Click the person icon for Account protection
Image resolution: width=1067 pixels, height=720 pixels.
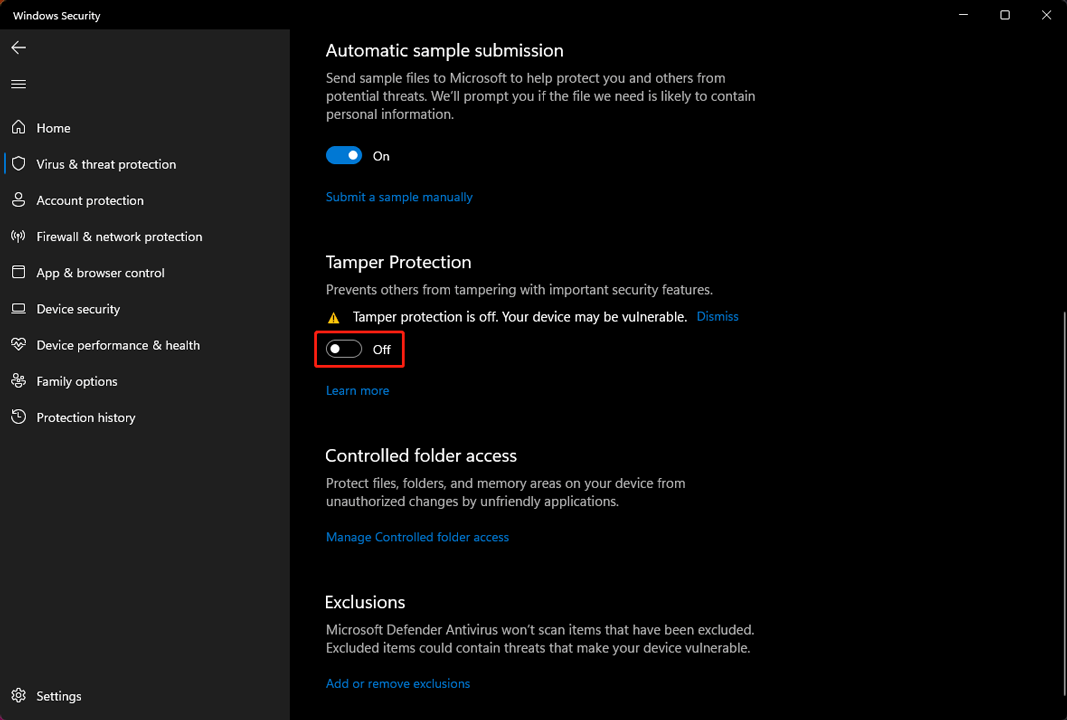coord(18,199)
